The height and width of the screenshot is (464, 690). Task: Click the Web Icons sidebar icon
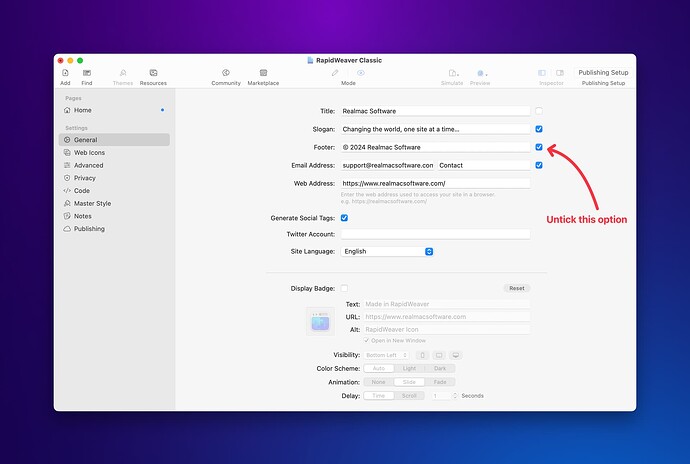point(67,152)
